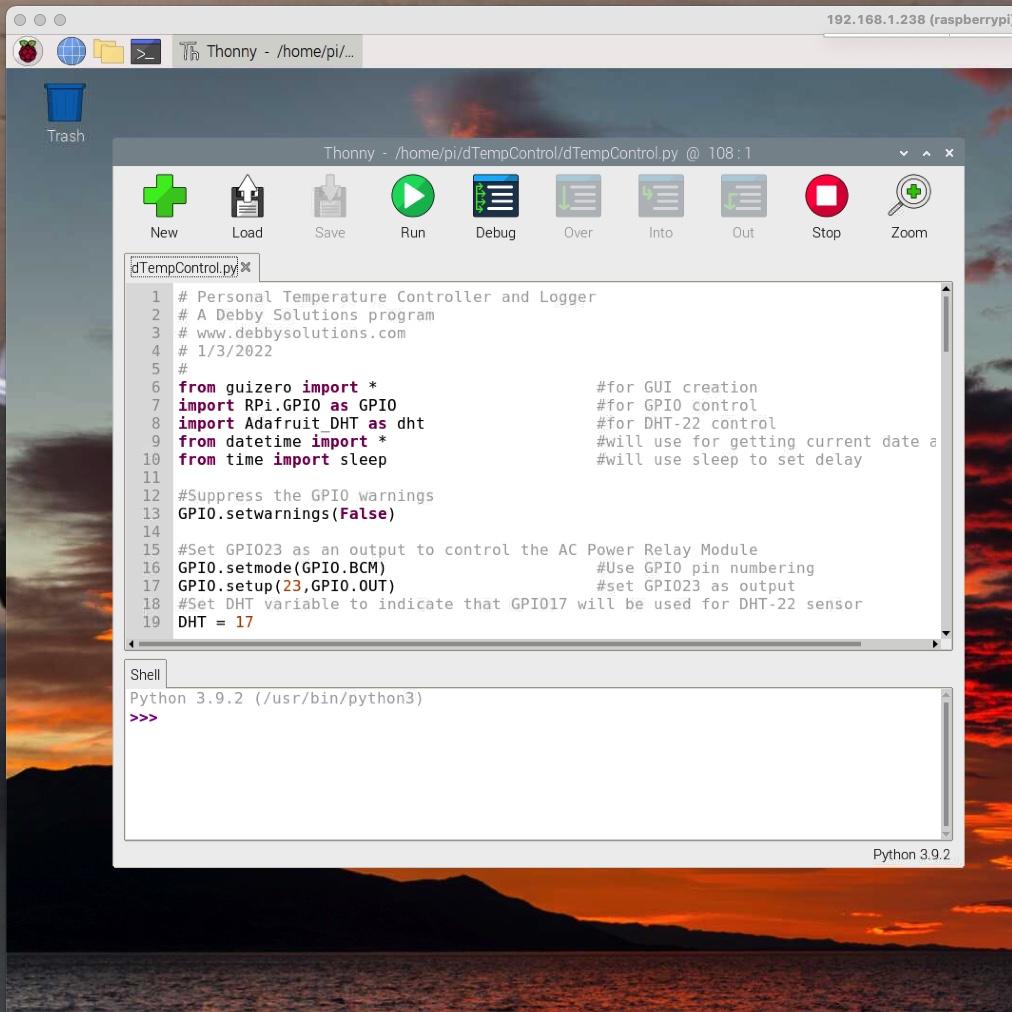Image resolution: width=1012 pixels, height=1012 pixels.
Task: Open the Raspberry Pi main menu
Action: click(x=28, y=51)
